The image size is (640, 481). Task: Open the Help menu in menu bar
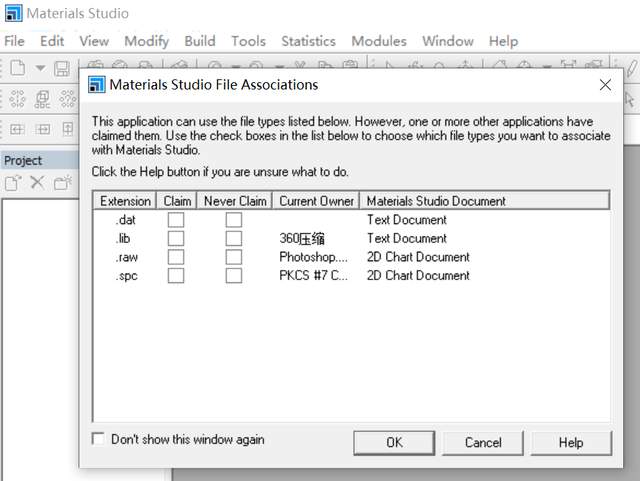[503, 41]
